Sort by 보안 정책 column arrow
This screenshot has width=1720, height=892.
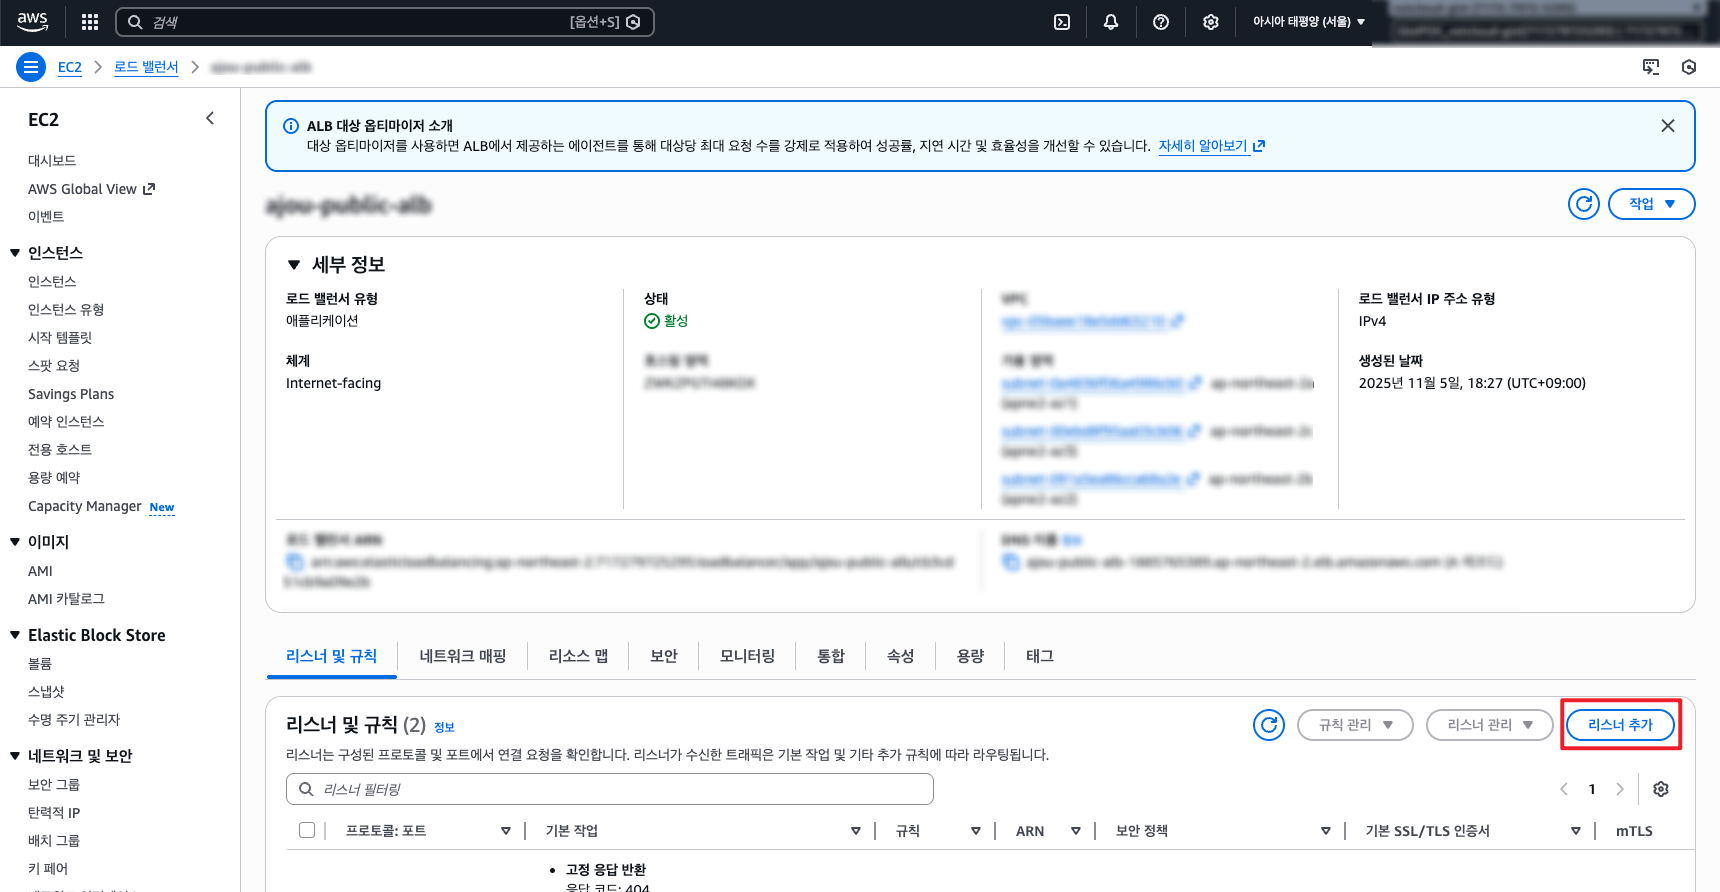tap(1326, 831)
